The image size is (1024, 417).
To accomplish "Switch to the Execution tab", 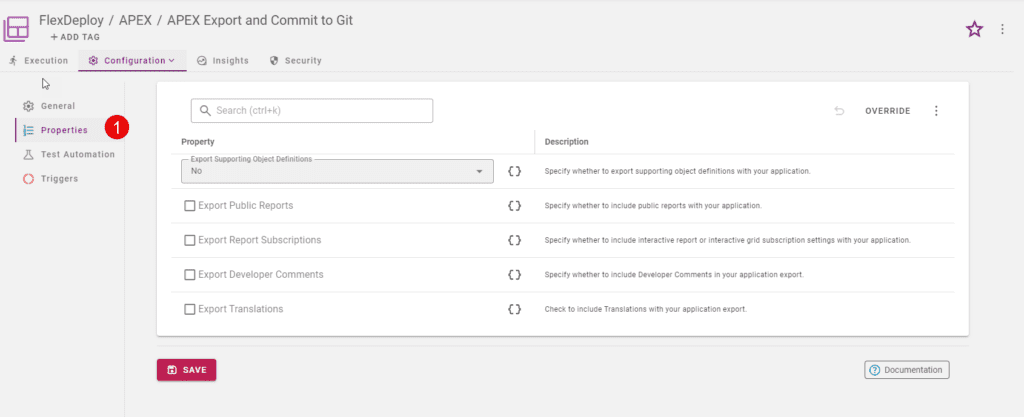I will [39, 61].
